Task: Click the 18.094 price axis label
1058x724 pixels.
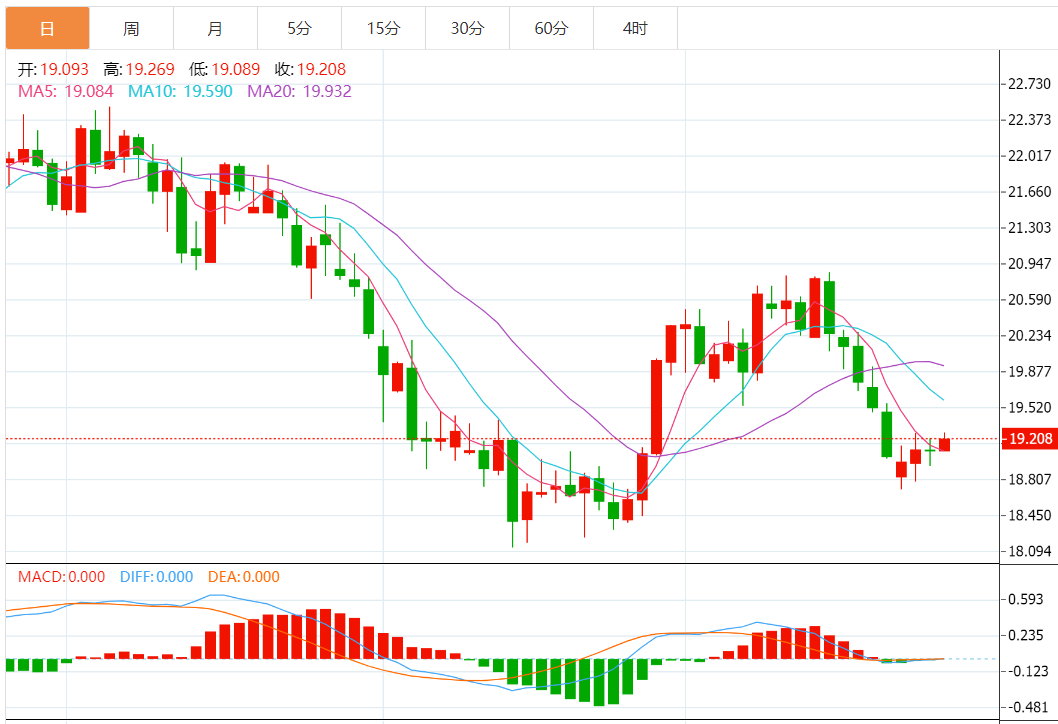Action: [x=1029, y=551]
